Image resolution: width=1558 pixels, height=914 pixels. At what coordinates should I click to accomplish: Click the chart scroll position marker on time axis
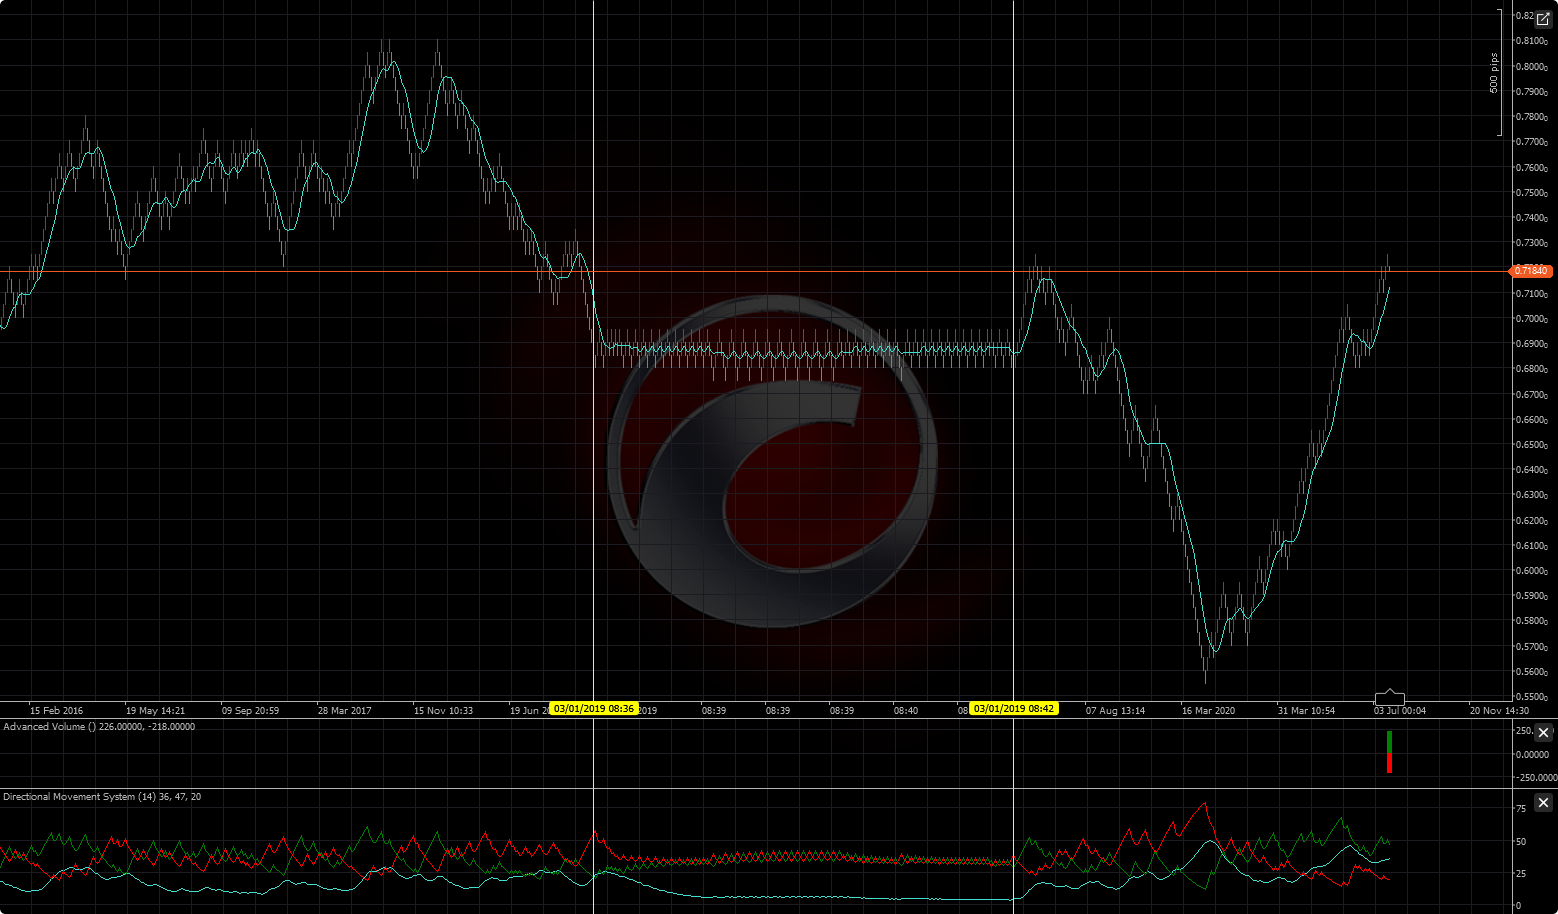(1390, 697)
